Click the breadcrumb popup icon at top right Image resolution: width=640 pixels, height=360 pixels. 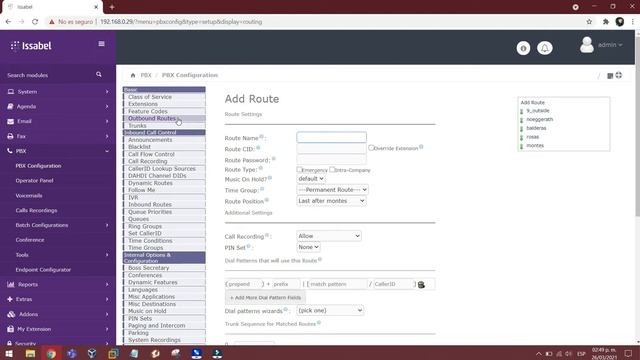tap(610, 76)
